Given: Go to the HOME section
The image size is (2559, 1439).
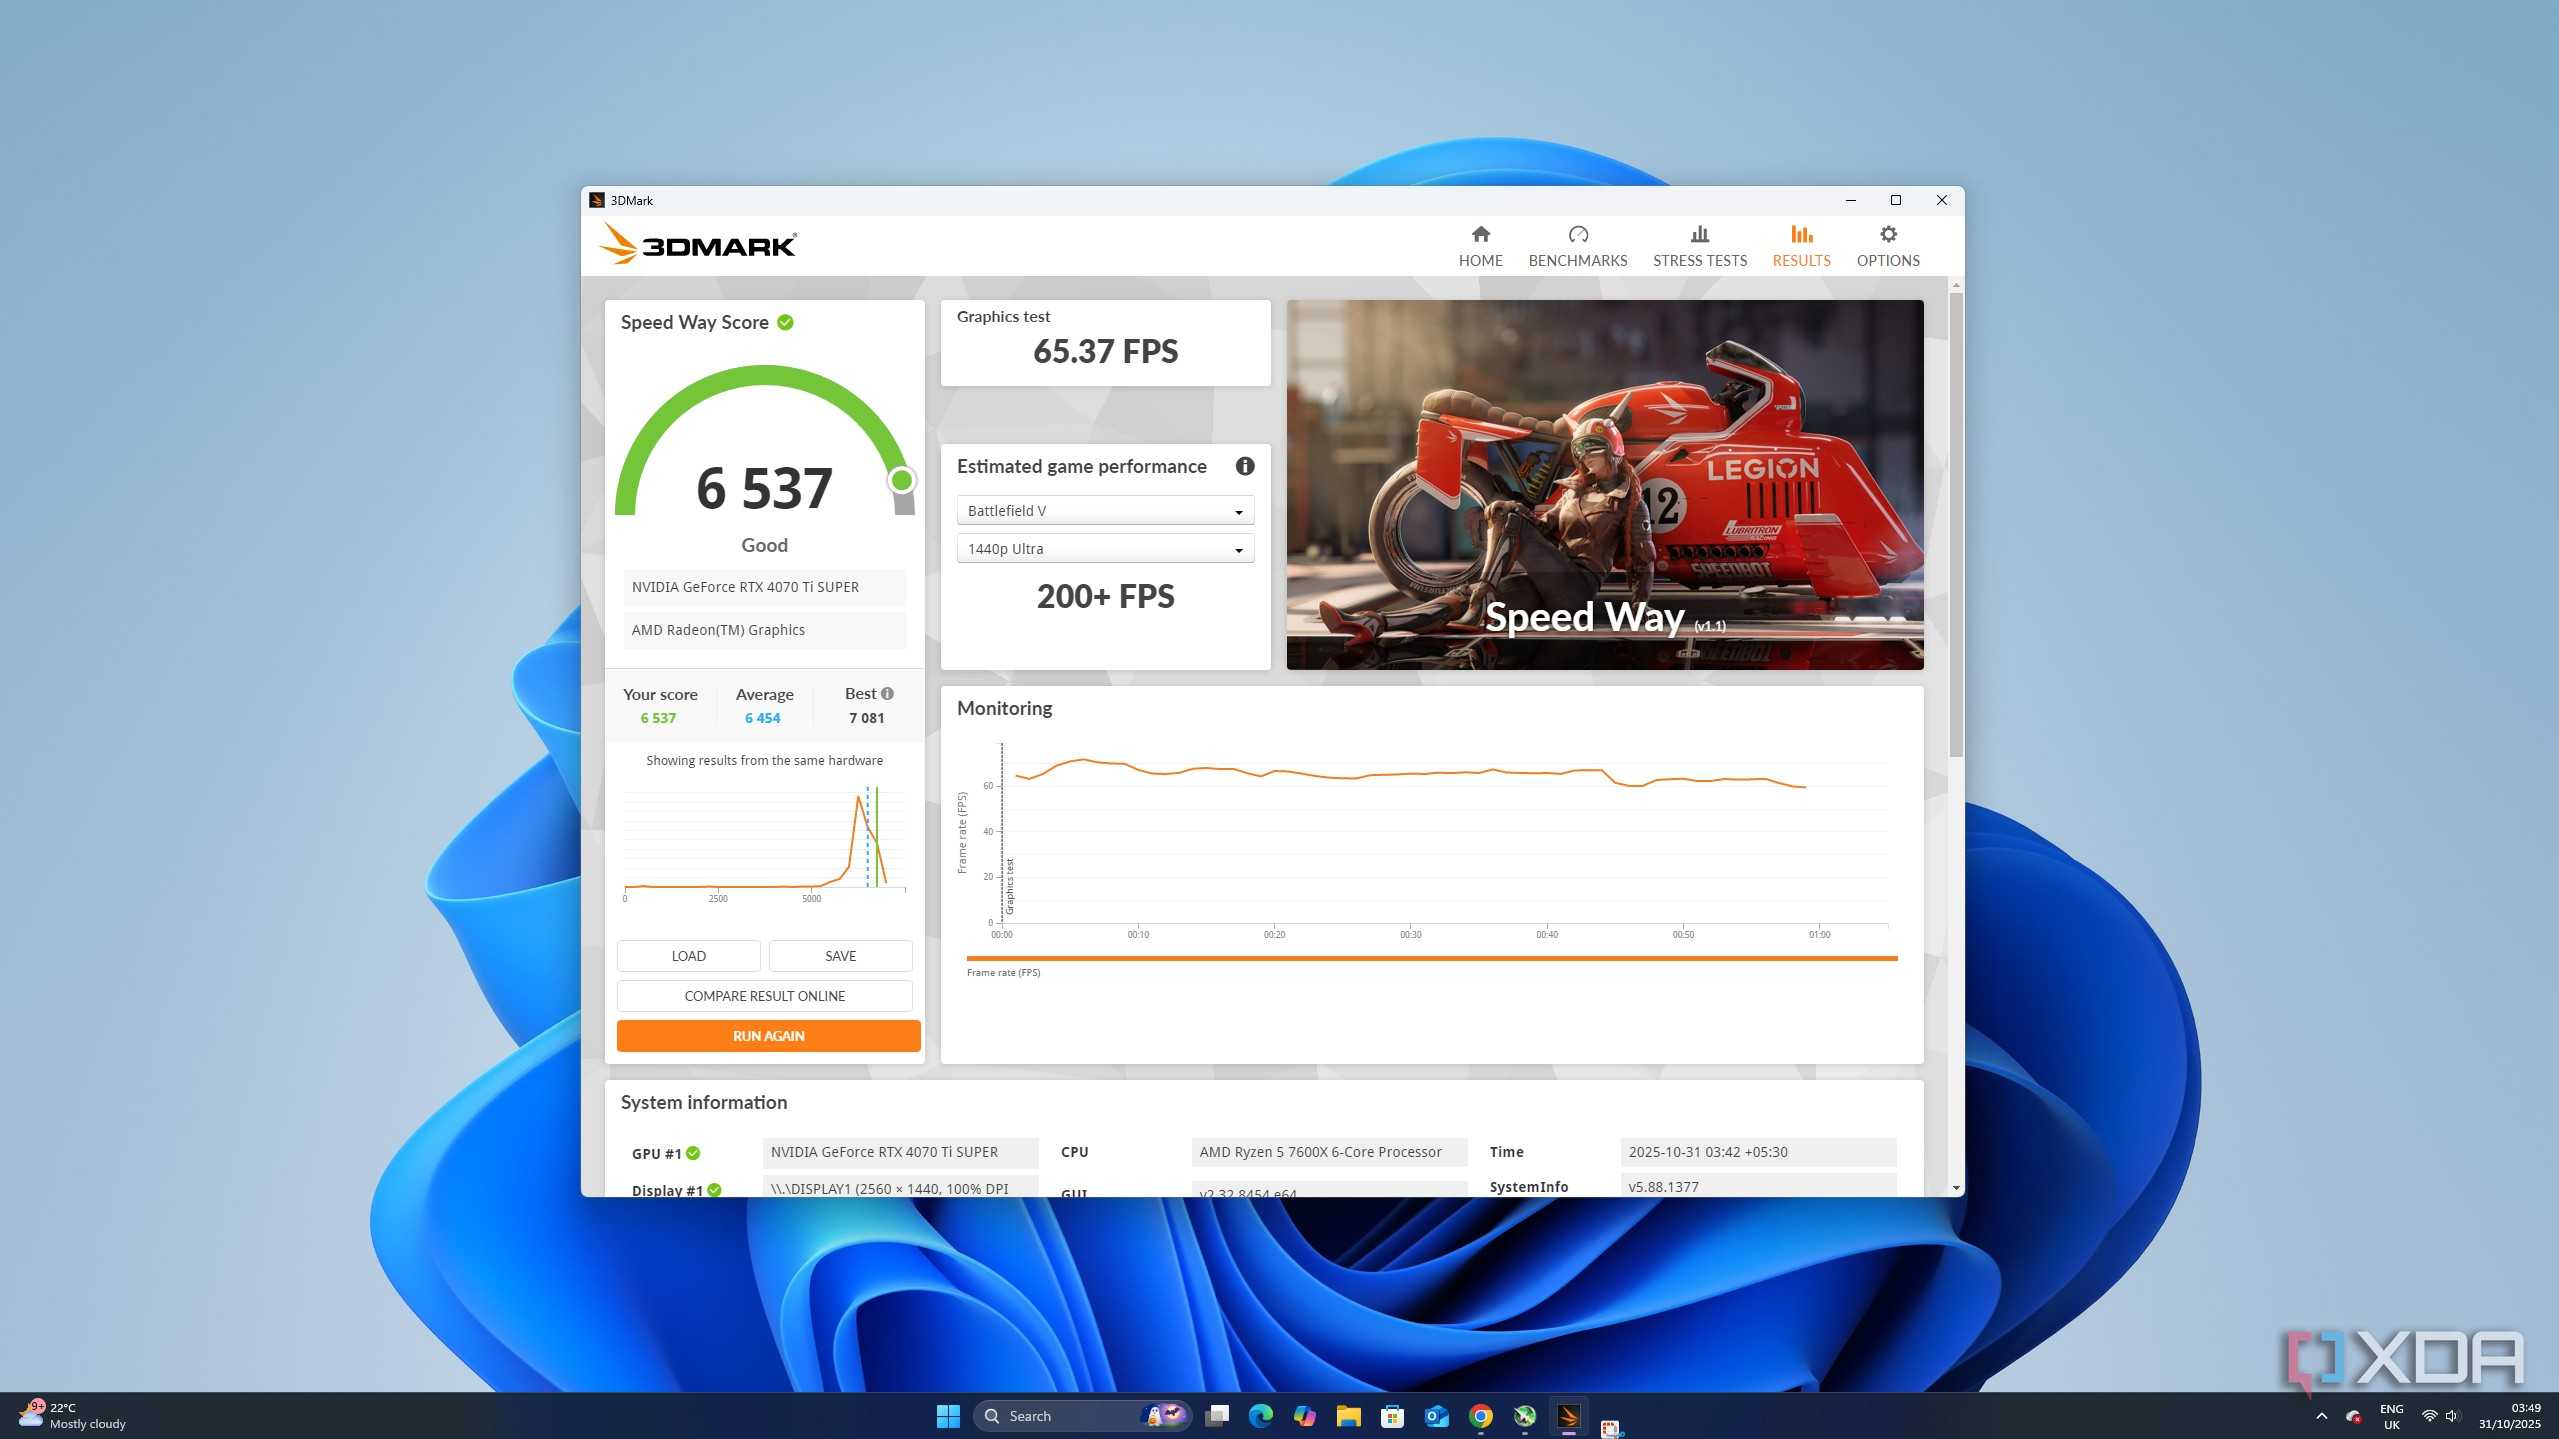Looking at the screenshot, I should 1480,246.
